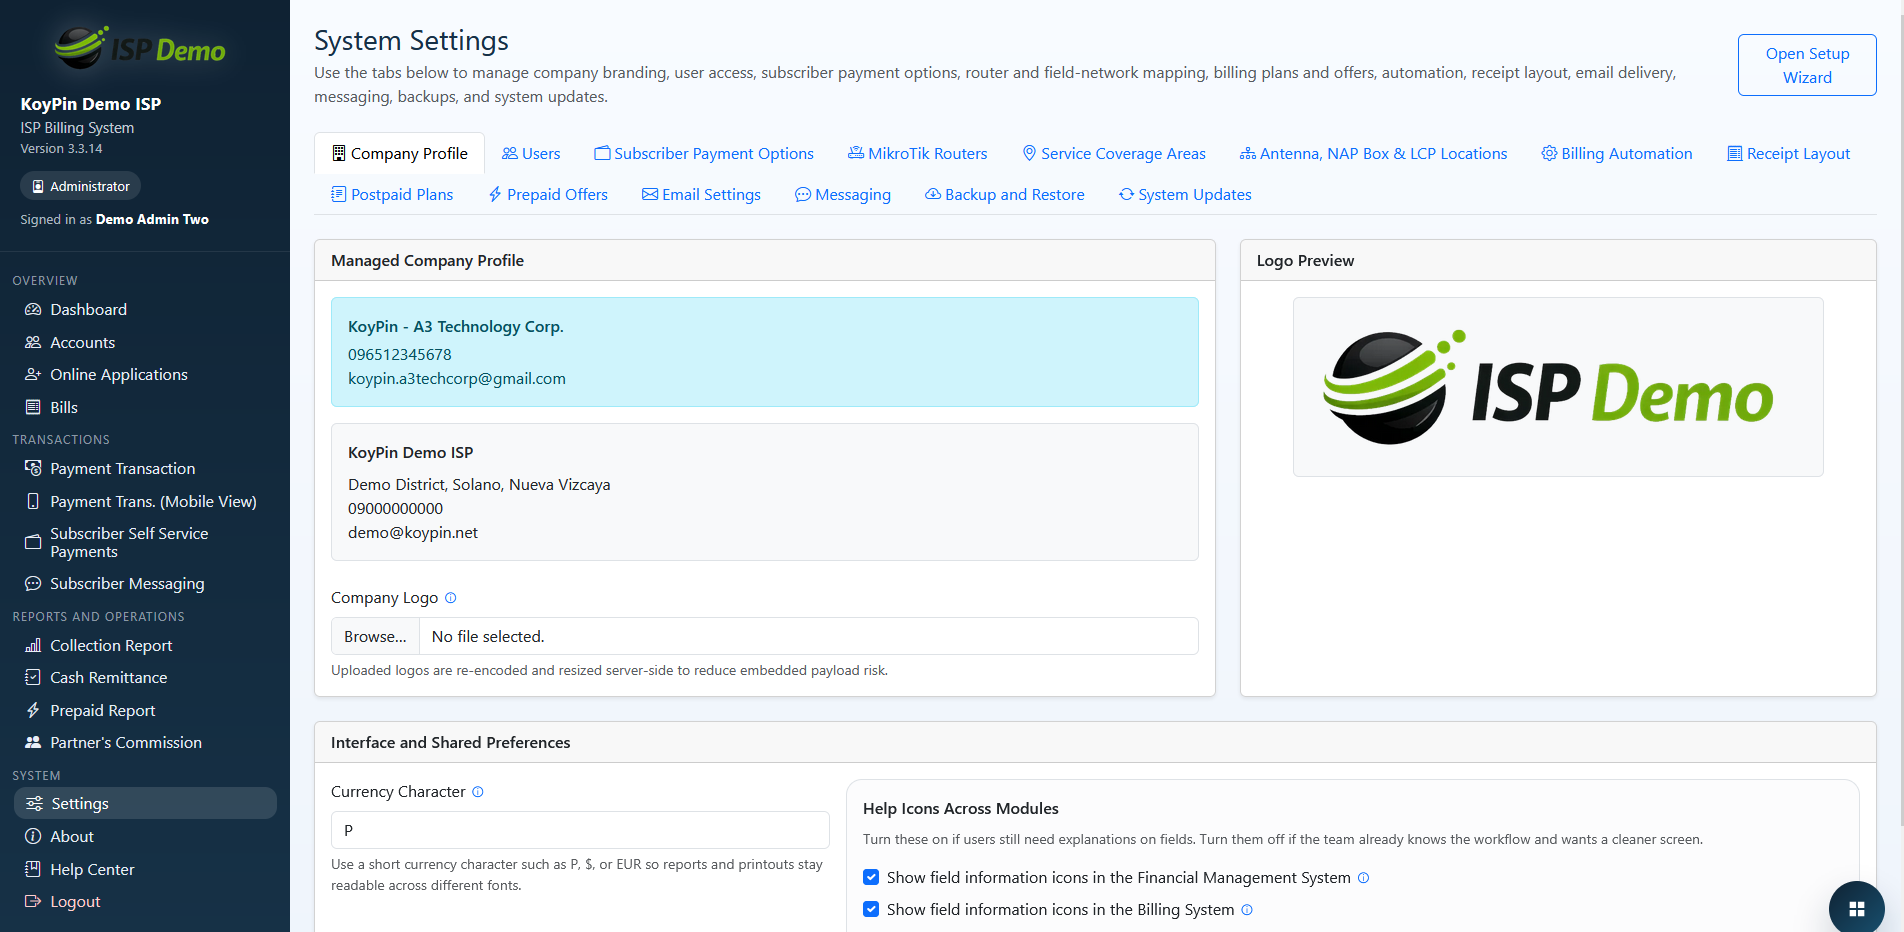Screen dimensions: 1904x932
Task: Toggle Financial Management System info icons checkbox
Action: pos(871,877)
